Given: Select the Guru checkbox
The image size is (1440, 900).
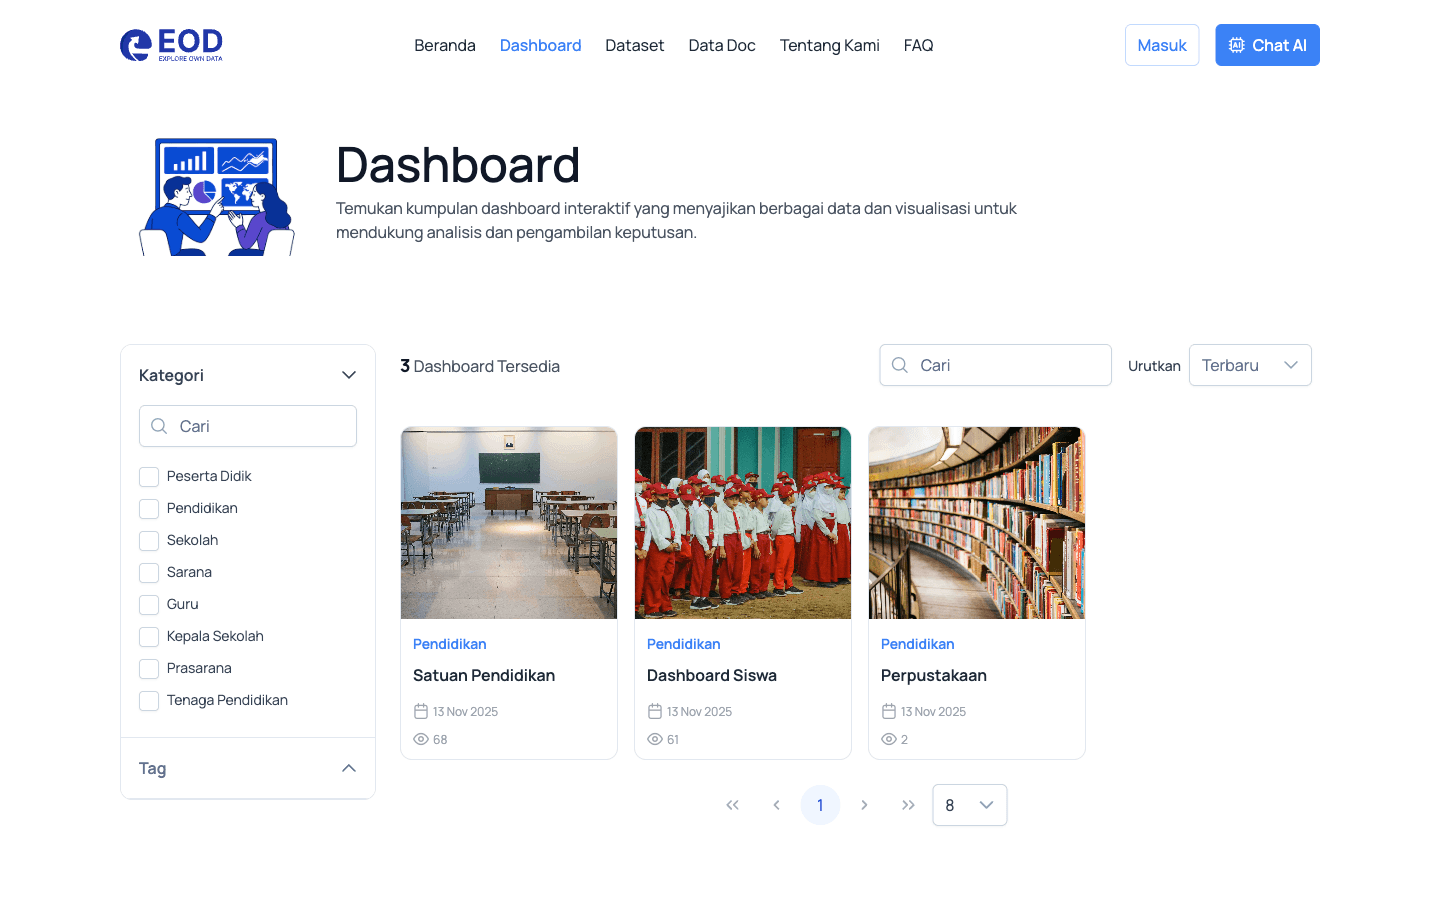Looking at the screenshot, I should pyautogui.click(x=149, y=605).
